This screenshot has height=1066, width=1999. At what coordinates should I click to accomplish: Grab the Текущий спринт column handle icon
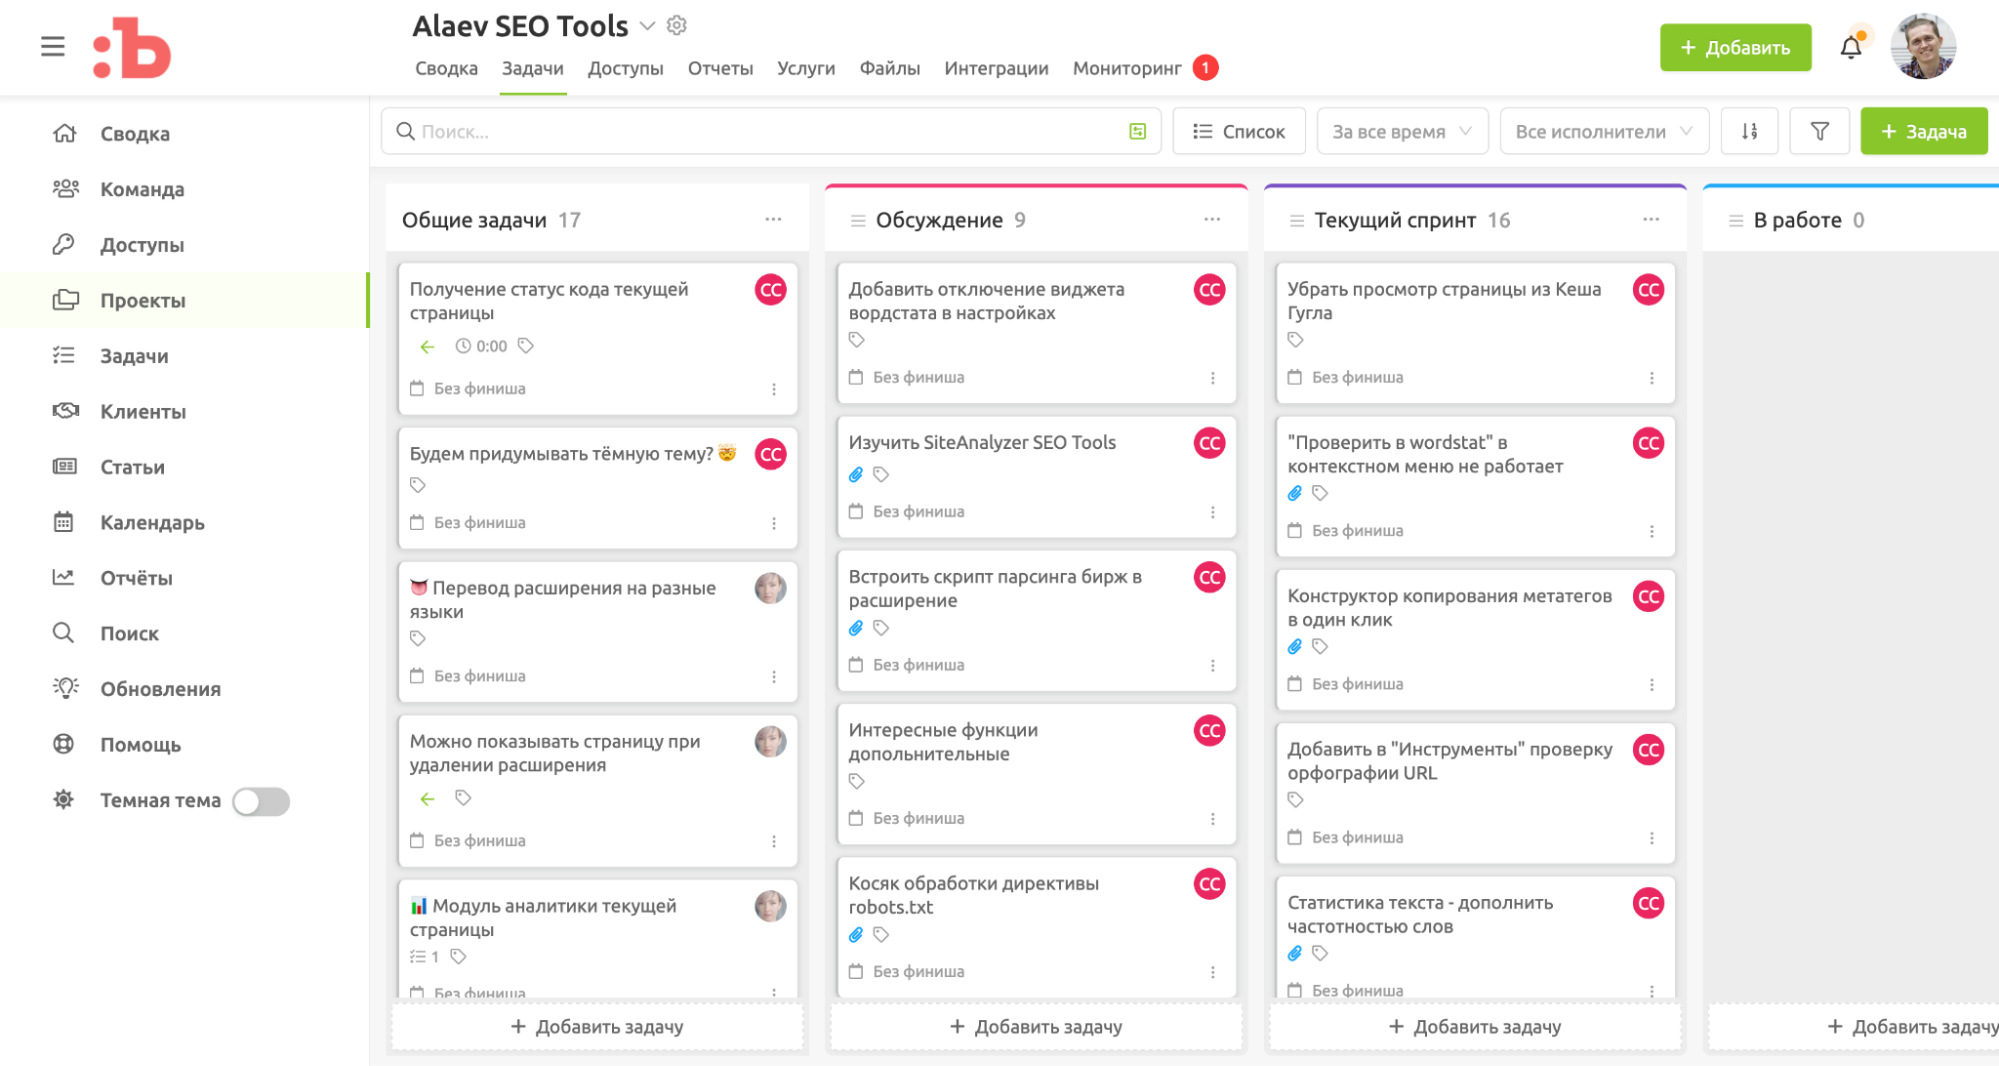(x=1297, y=221)
